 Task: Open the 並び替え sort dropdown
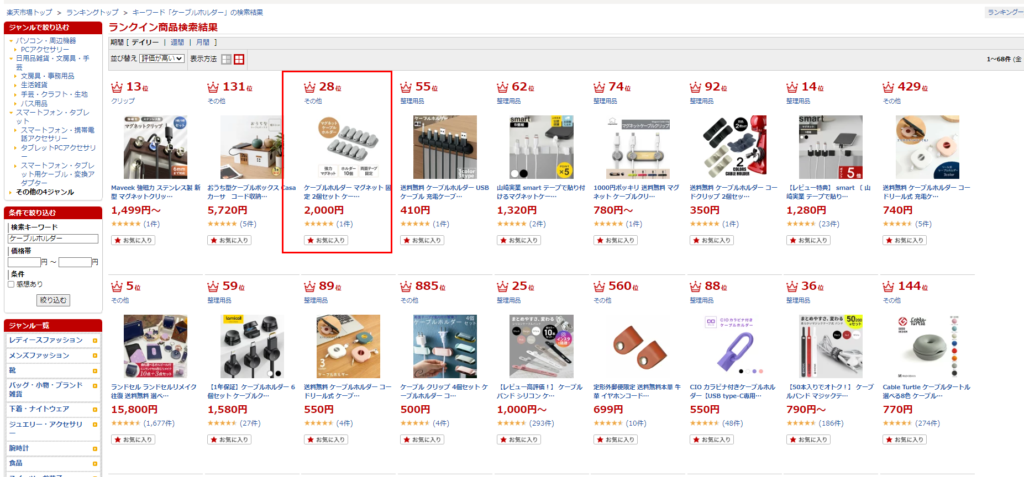161,59
